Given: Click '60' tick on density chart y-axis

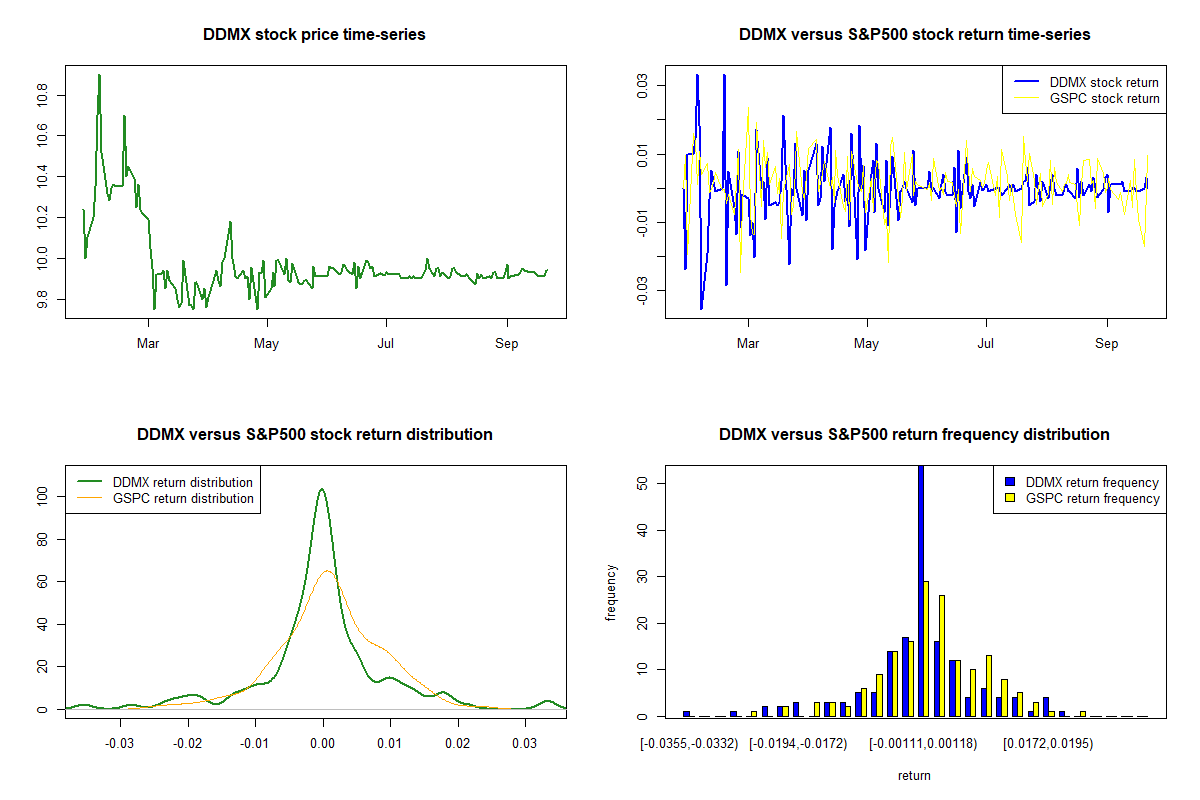Looking at the screenshot, I should (x=42, y=581).
